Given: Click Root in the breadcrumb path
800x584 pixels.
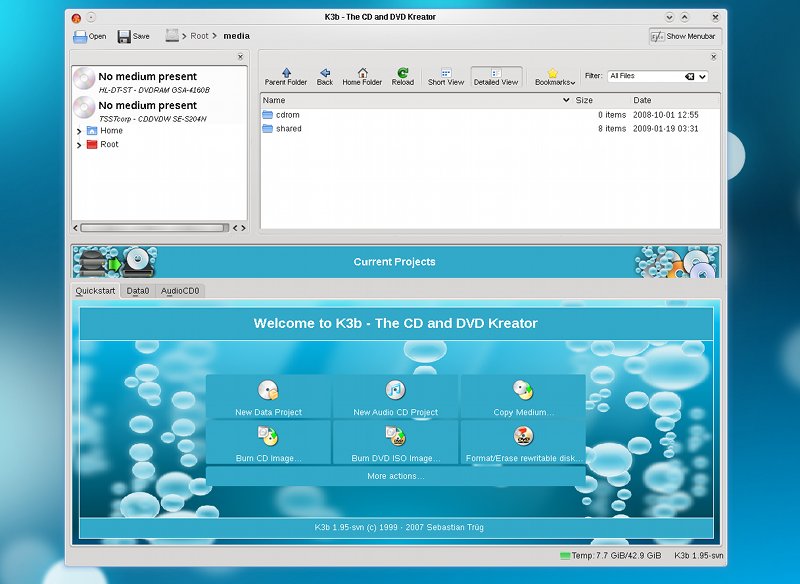Looking at the screenshot, I should [199, 36].
